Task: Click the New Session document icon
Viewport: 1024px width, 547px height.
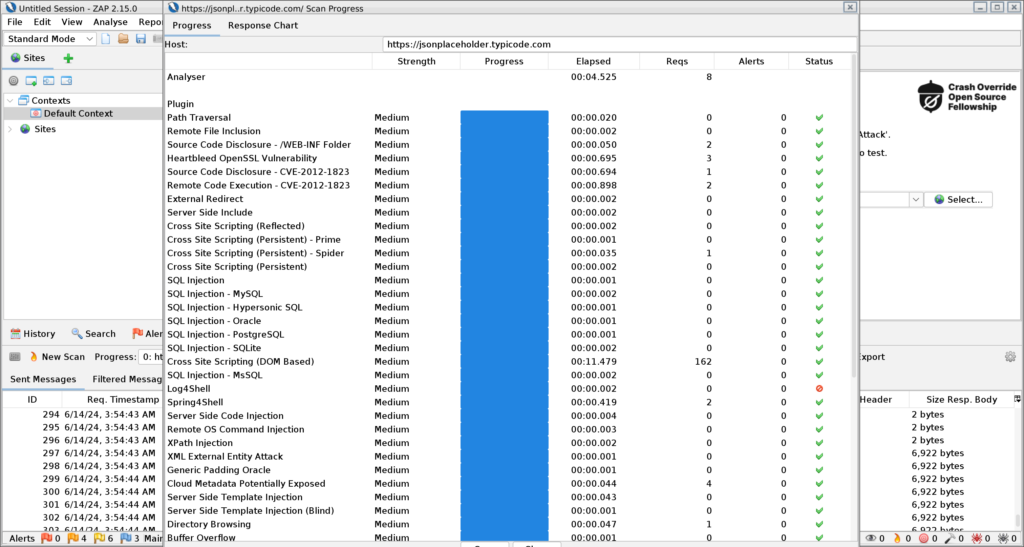Action: click(x=106, y=39)
